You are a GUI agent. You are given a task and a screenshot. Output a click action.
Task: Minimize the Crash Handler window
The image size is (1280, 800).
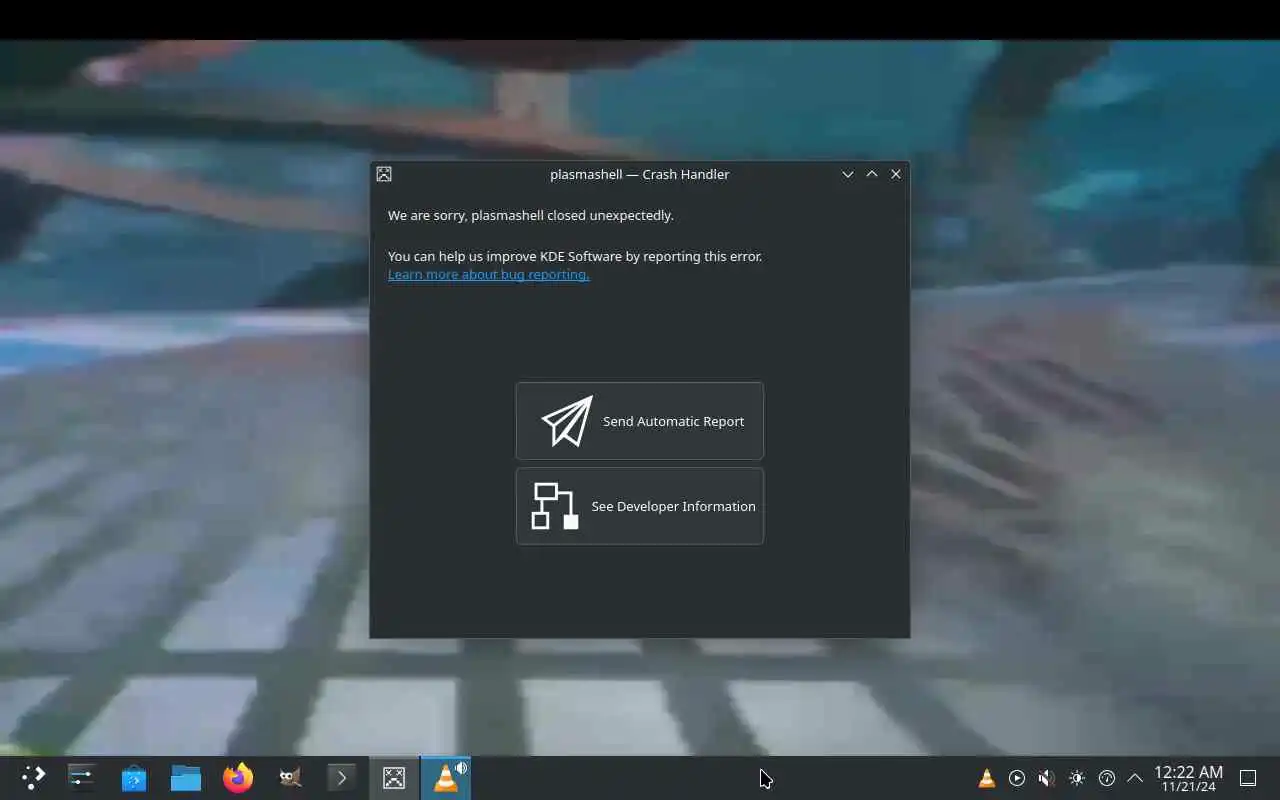(848, 174)
